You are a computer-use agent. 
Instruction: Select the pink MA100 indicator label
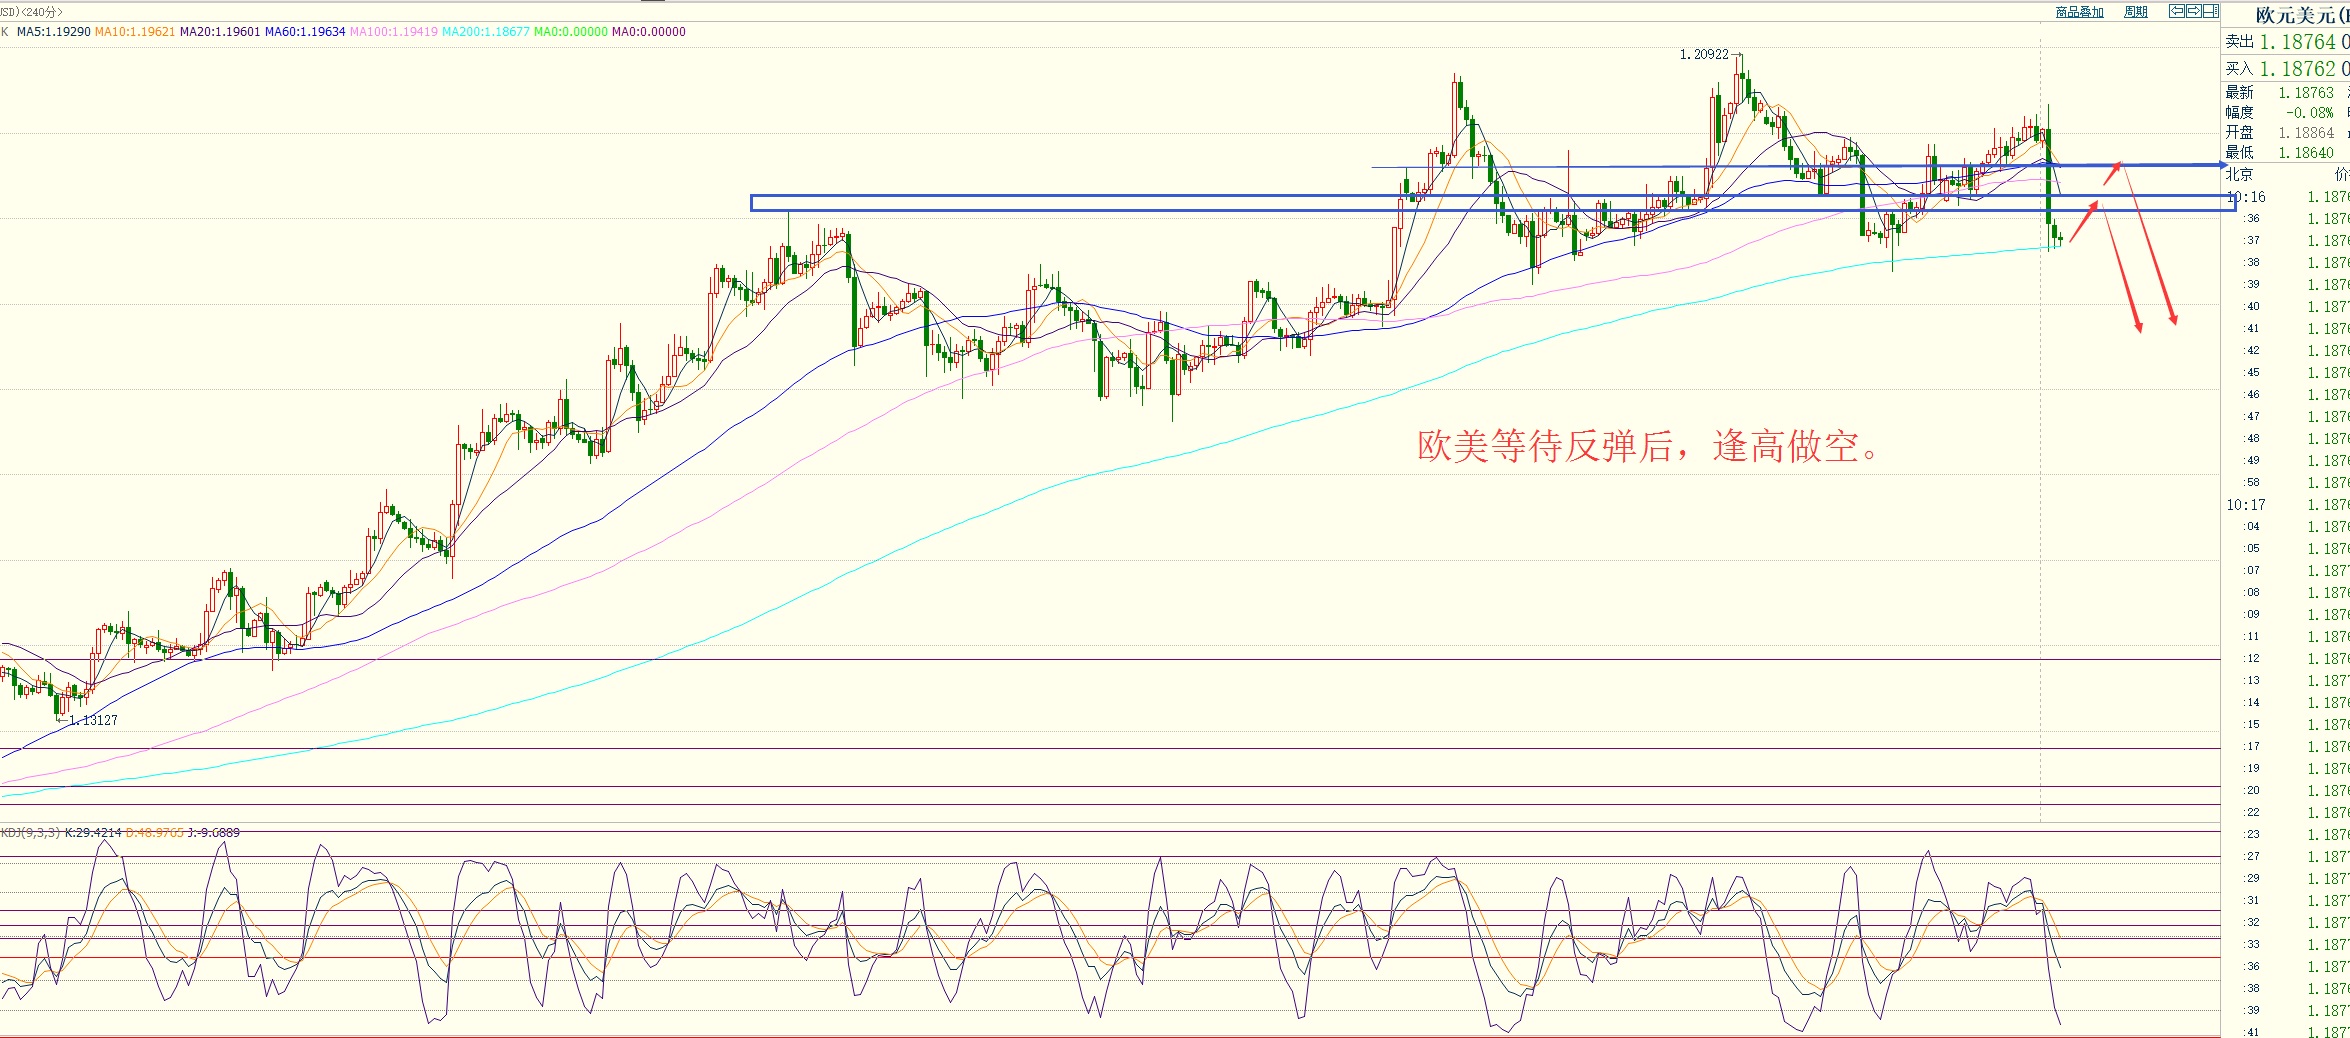click(x=393, y=32)
